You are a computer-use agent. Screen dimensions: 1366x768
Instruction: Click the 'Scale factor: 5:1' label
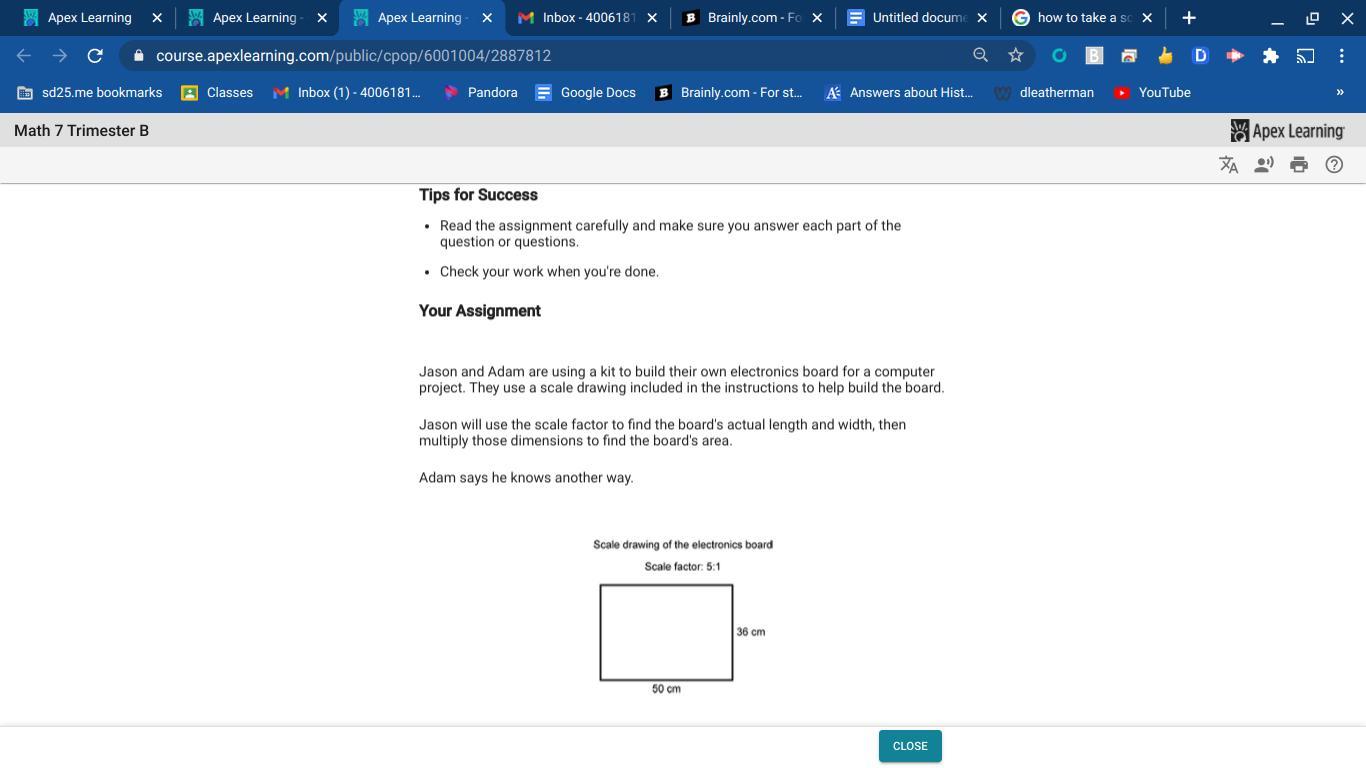click(x=683, y=567)
